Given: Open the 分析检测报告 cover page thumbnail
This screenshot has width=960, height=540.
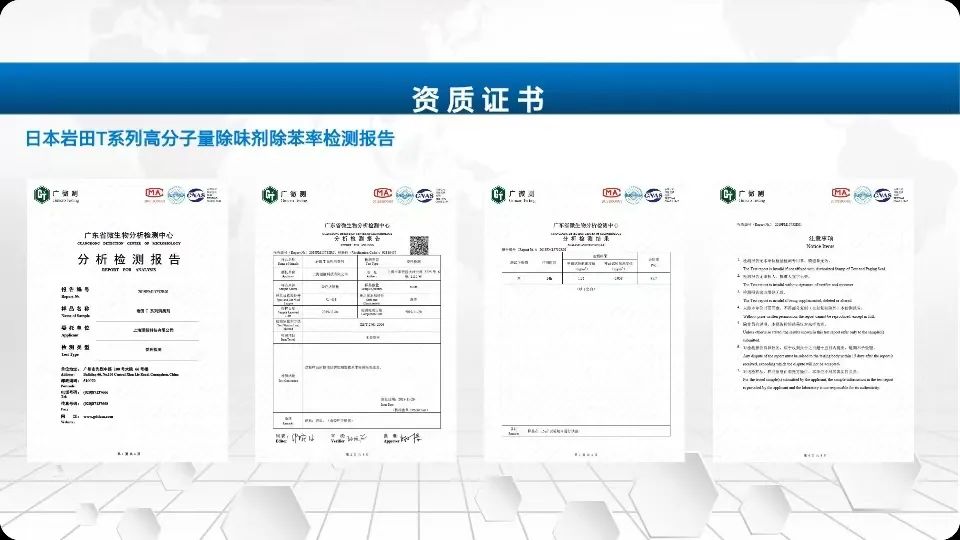Looking at the screenshot, I should click(x=127, y=320).
